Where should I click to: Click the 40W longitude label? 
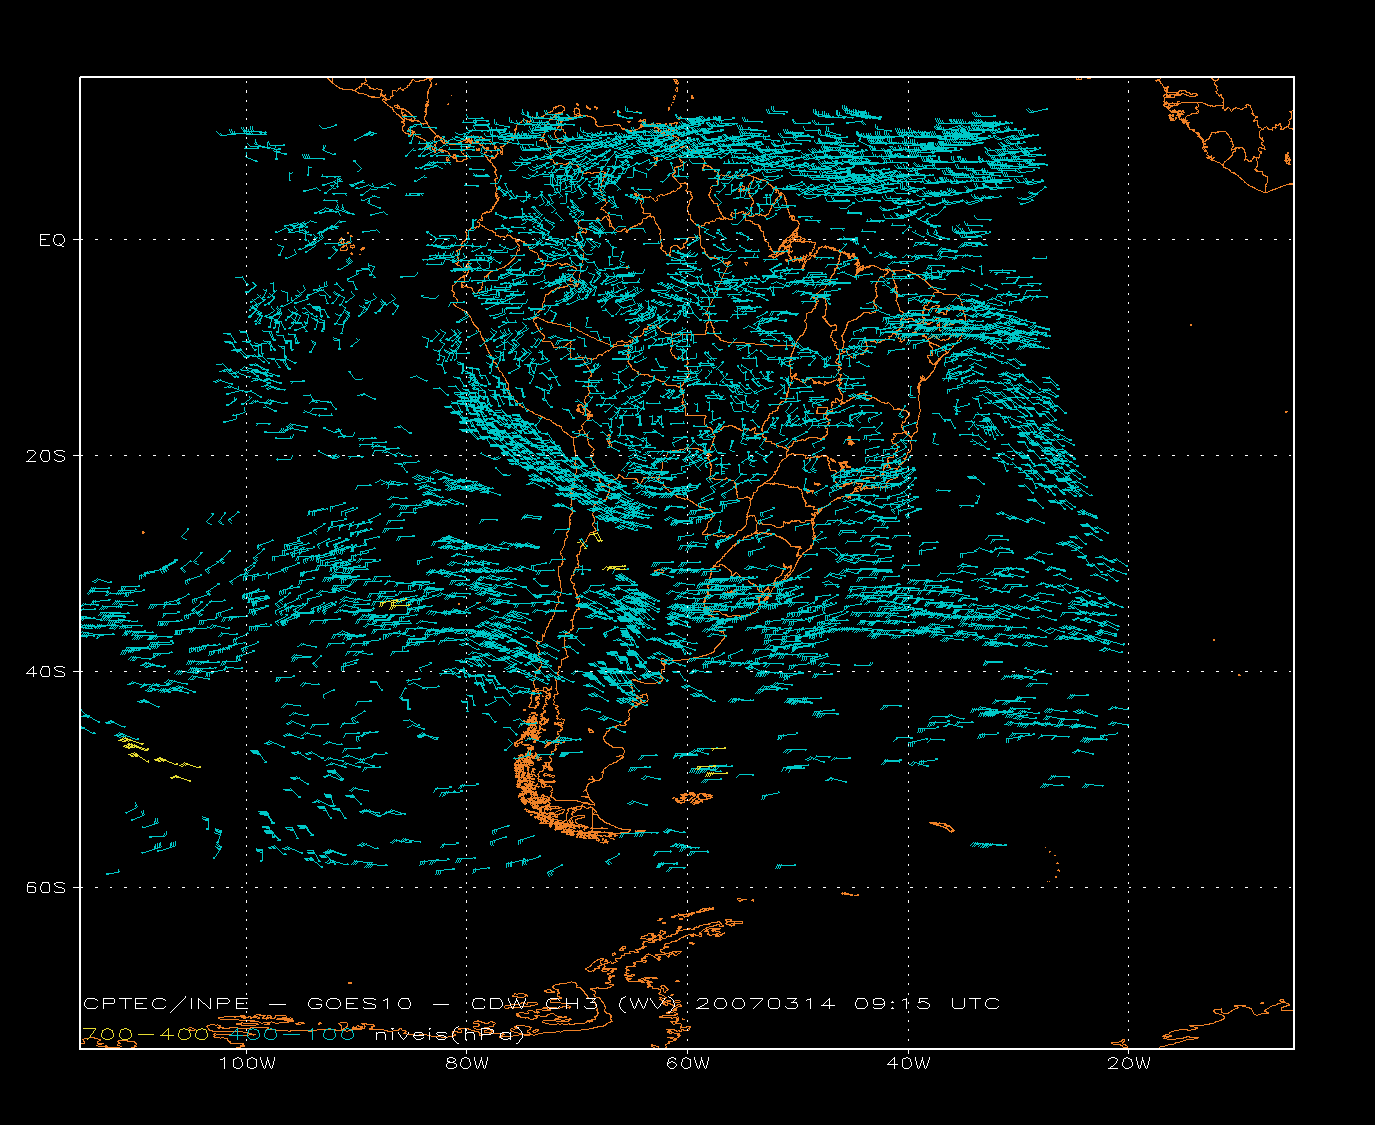[x=908, y=1064]
